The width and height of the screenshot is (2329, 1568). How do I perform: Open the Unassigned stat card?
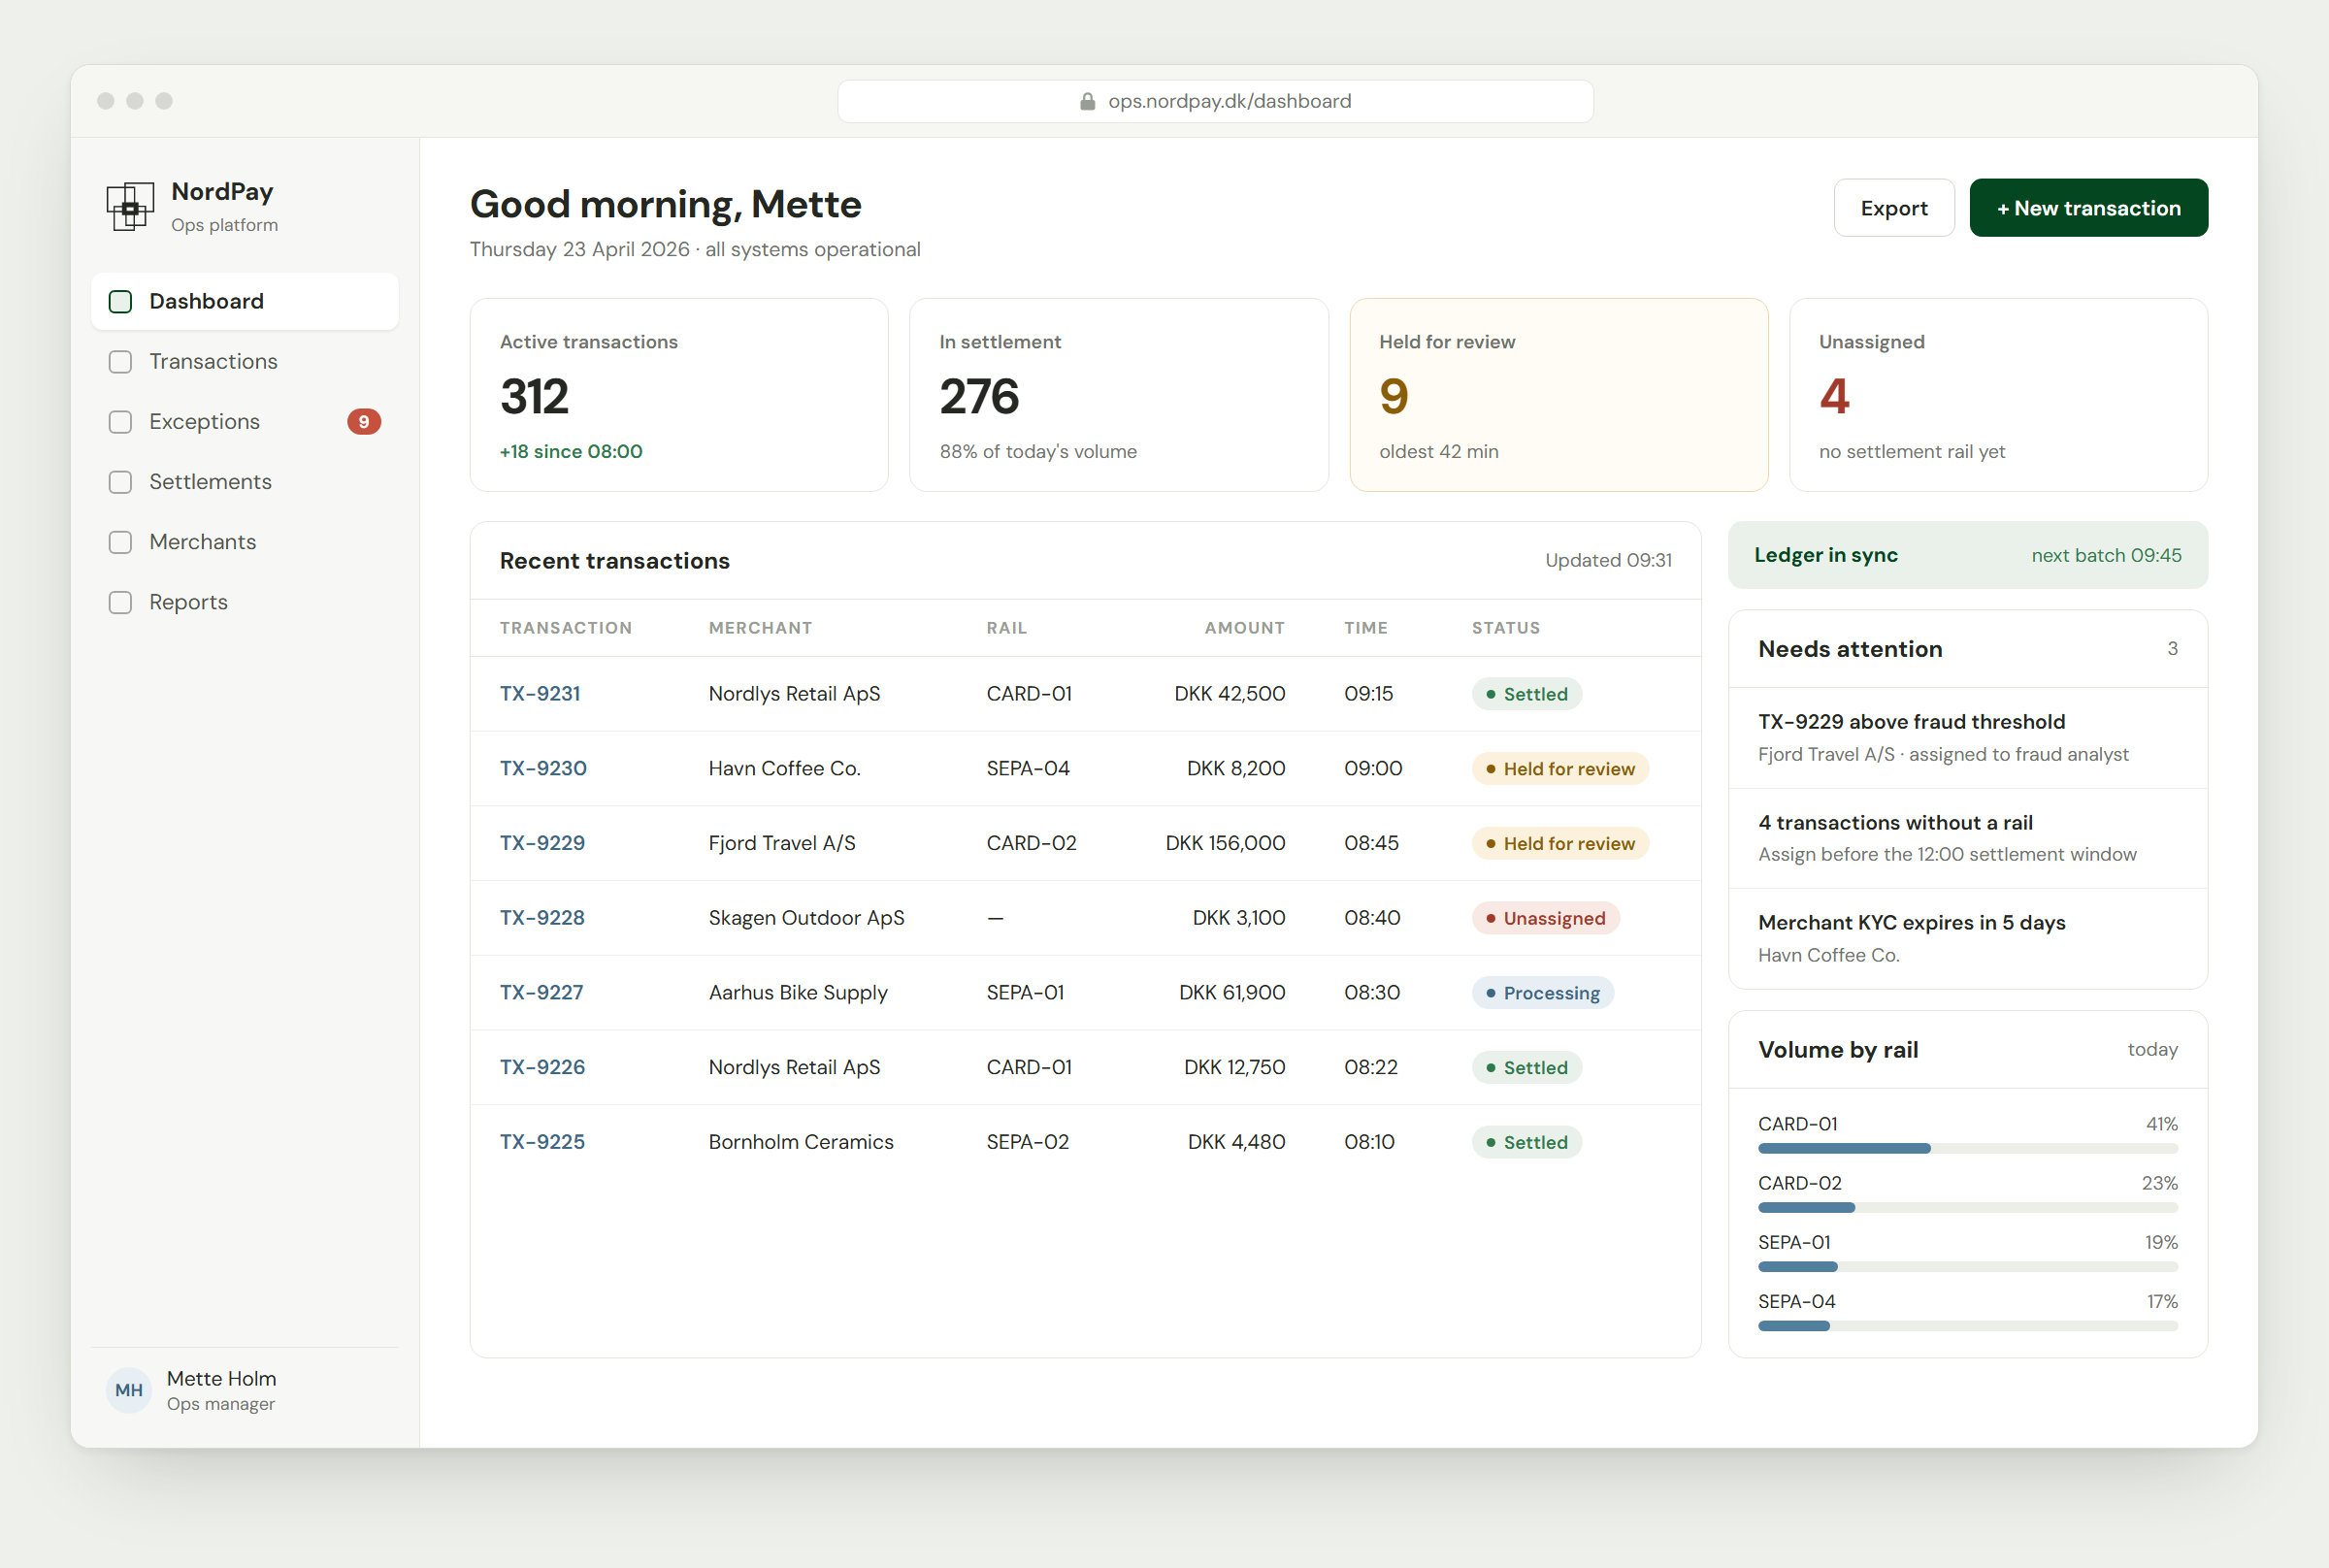click(1997, 395)
